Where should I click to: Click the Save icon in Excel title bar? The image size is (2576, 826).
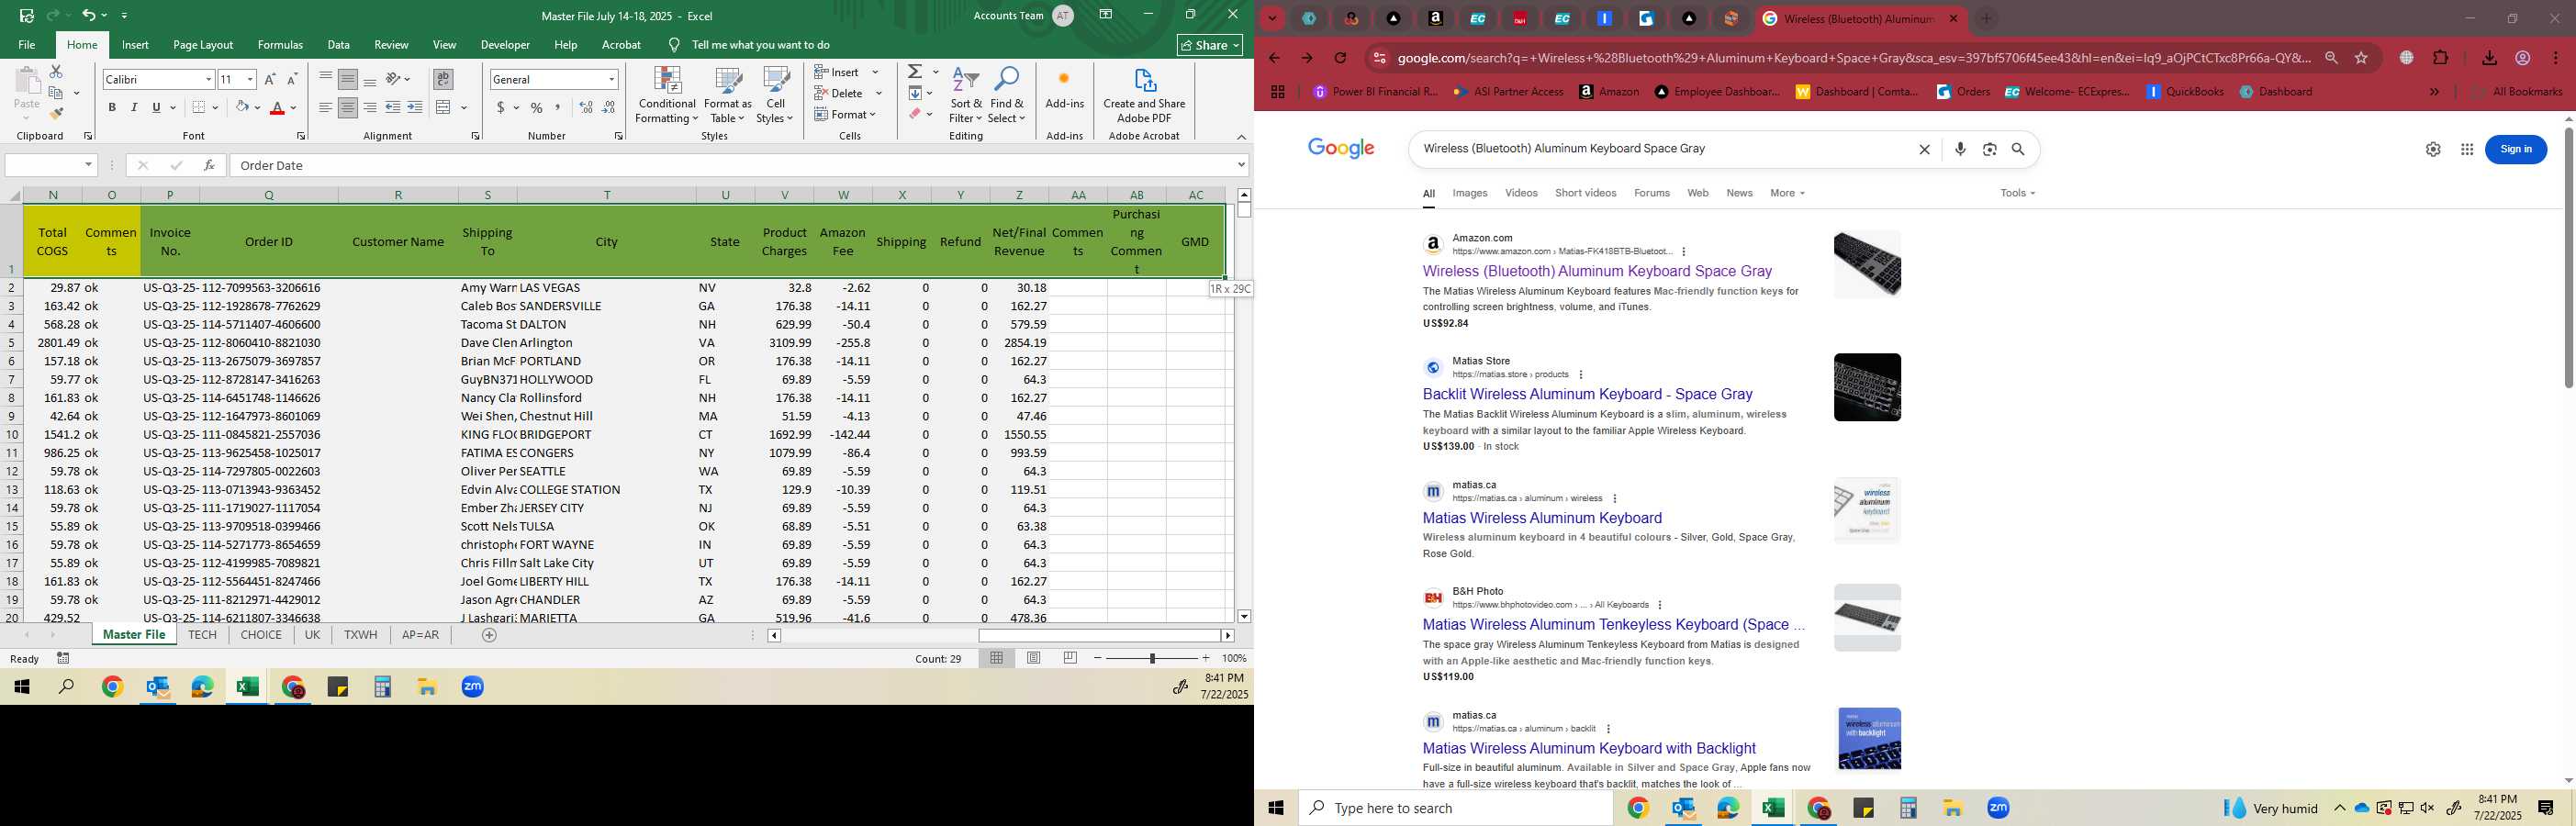27,15
